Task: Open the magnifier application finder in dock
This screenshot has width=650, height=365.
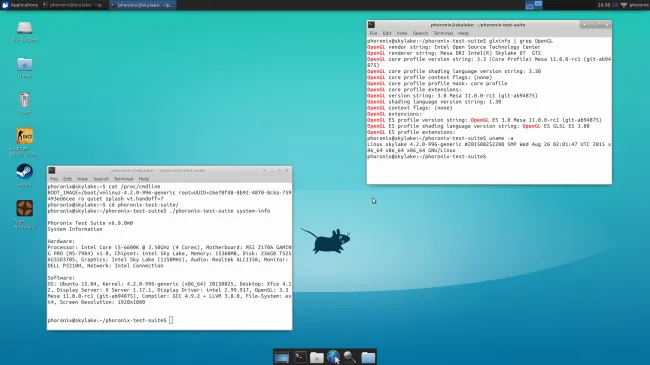Action: pos(350,357)
